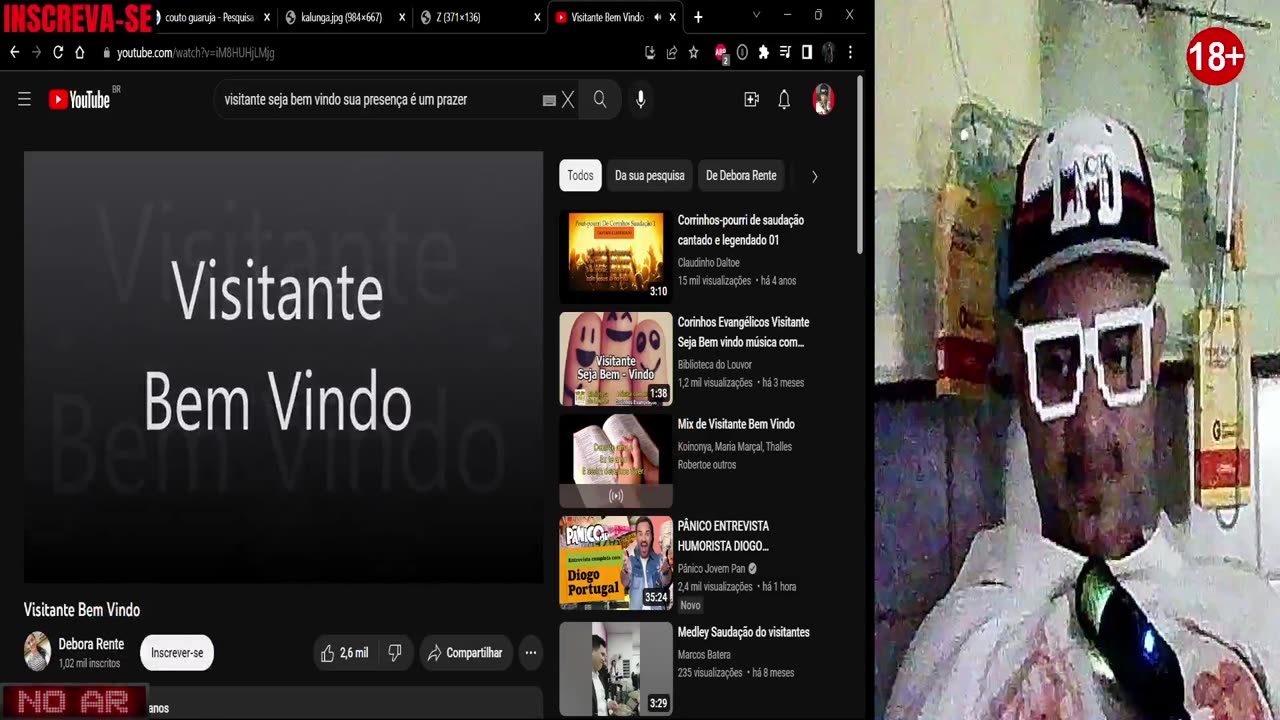Open Corinhos Evangélicos Visitante Seja Bem vindo title
This screenshot has height=720, width=1280.
tap(743, 332)
